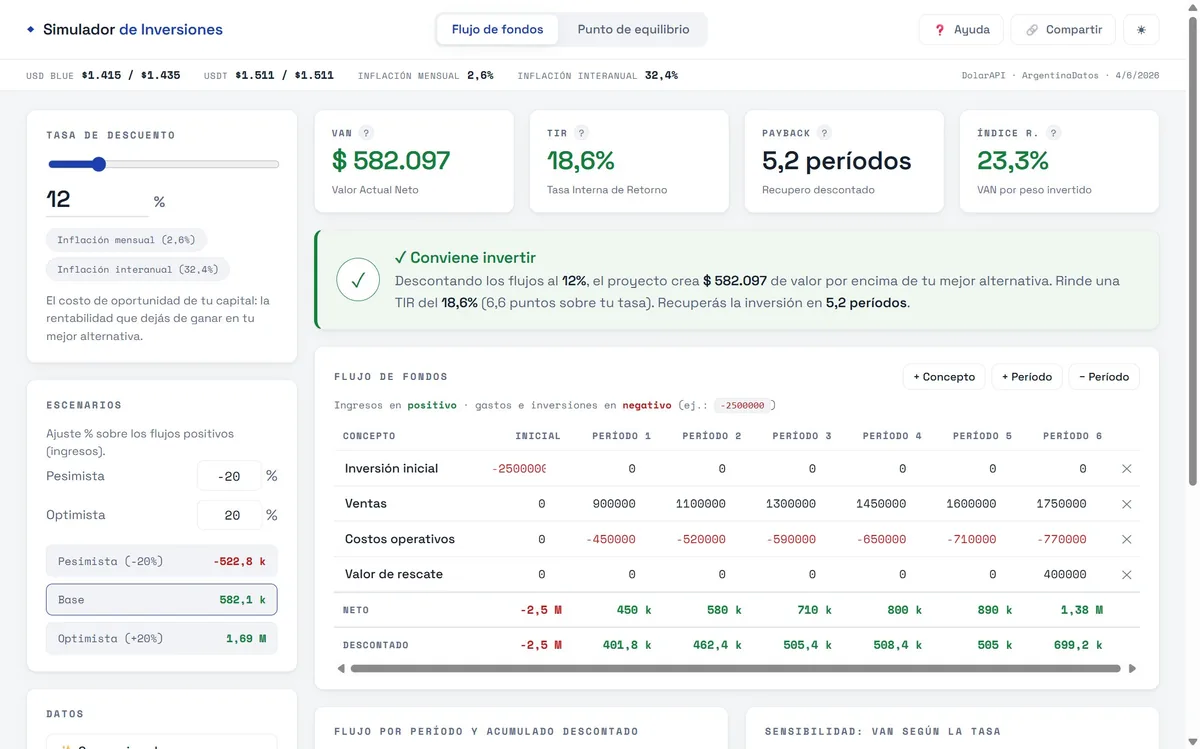Click the -2500000 initial investment cell
This screenshot has height=749, width=1200.
click(517, 469)
